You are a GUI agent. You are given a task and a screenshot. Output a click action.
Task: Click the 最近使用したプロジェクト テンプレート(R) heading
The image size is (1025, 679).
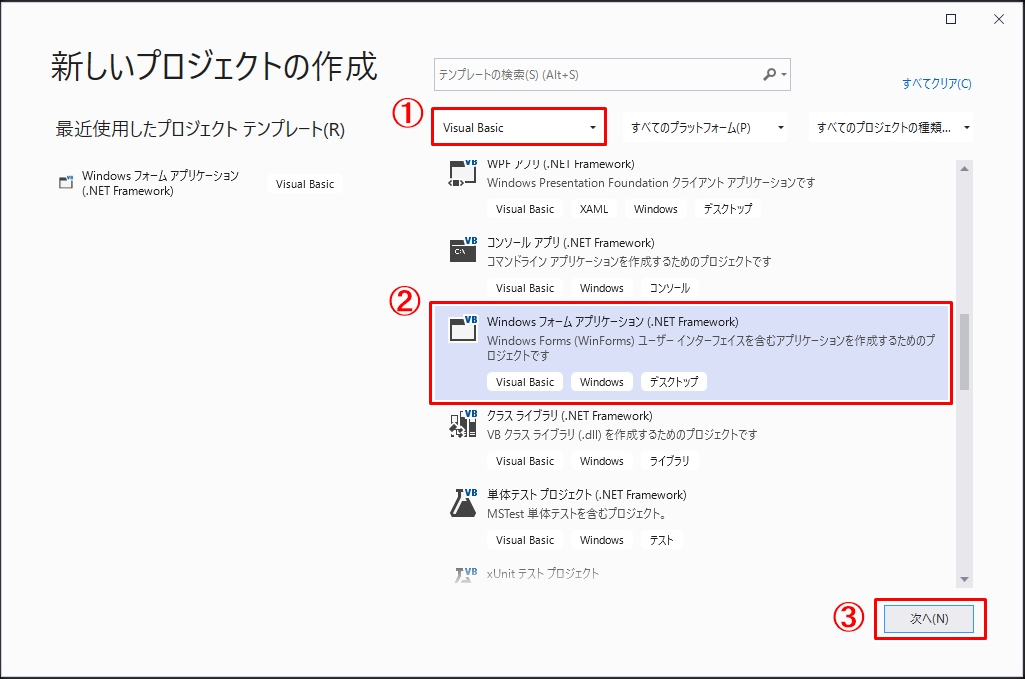pos(200,129)
